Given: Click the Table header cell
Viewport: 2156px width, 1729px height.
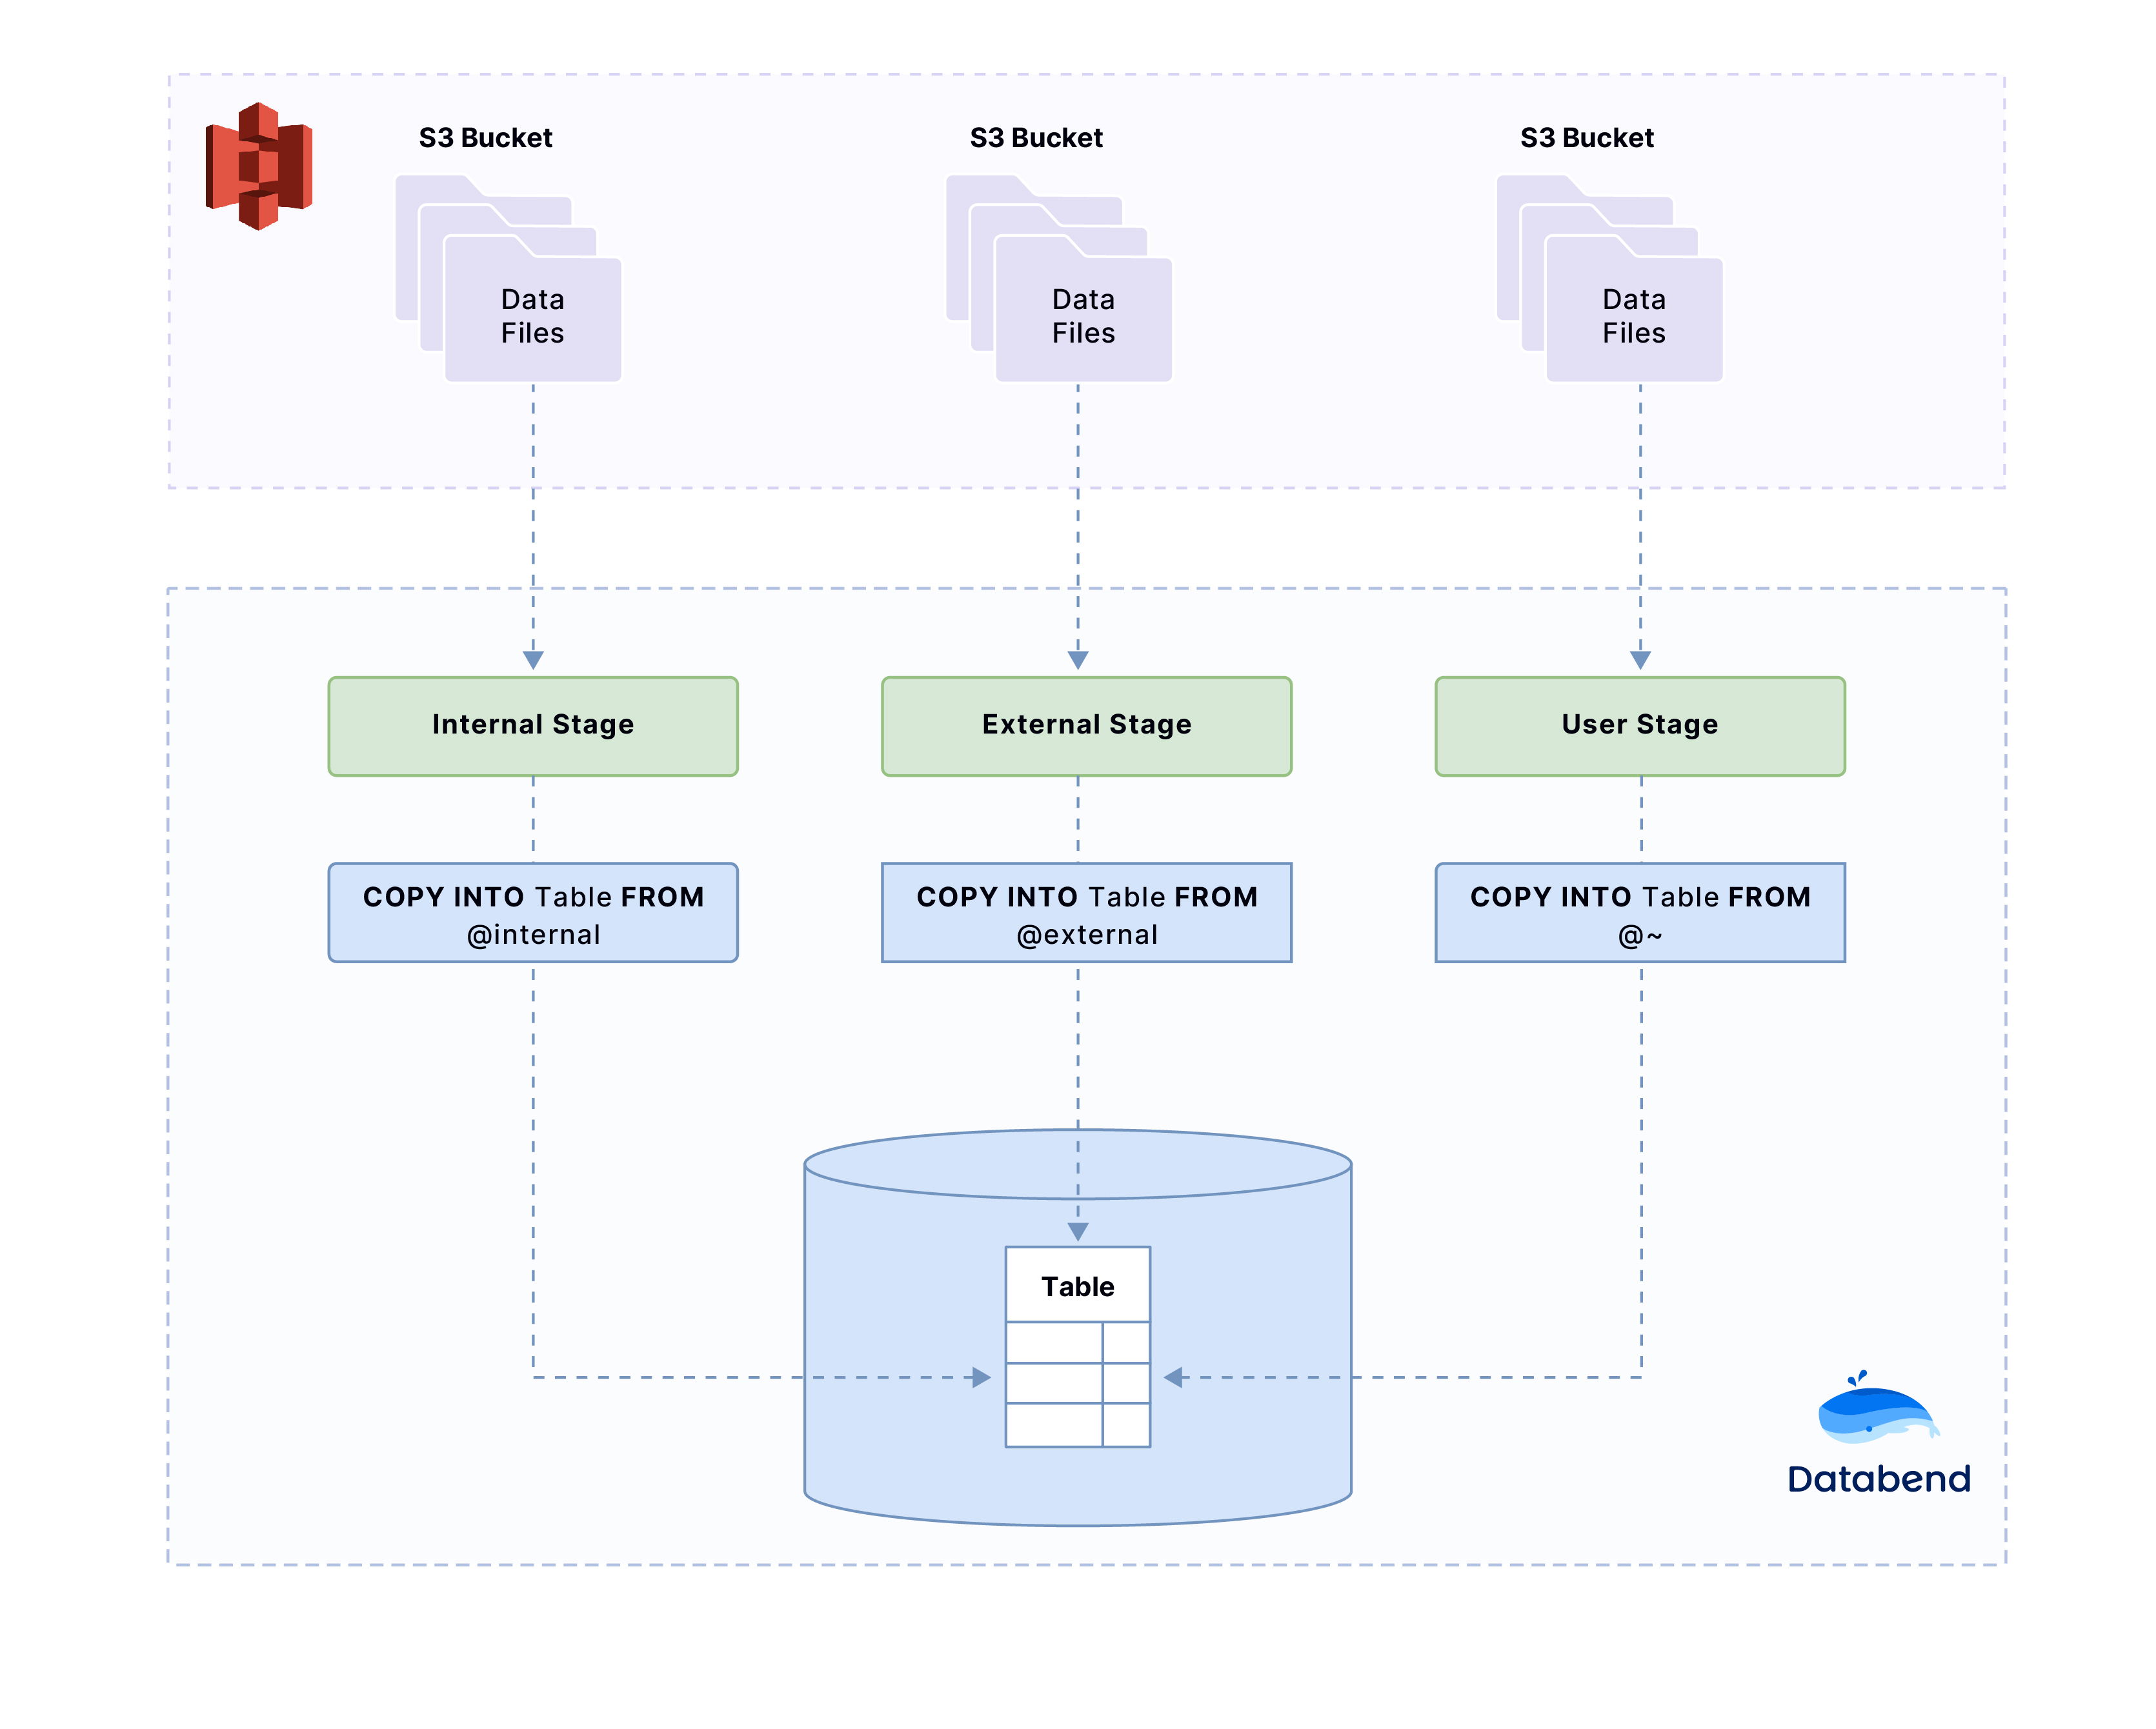Looking at the screenshot, I should [x=1077, y=1286].
